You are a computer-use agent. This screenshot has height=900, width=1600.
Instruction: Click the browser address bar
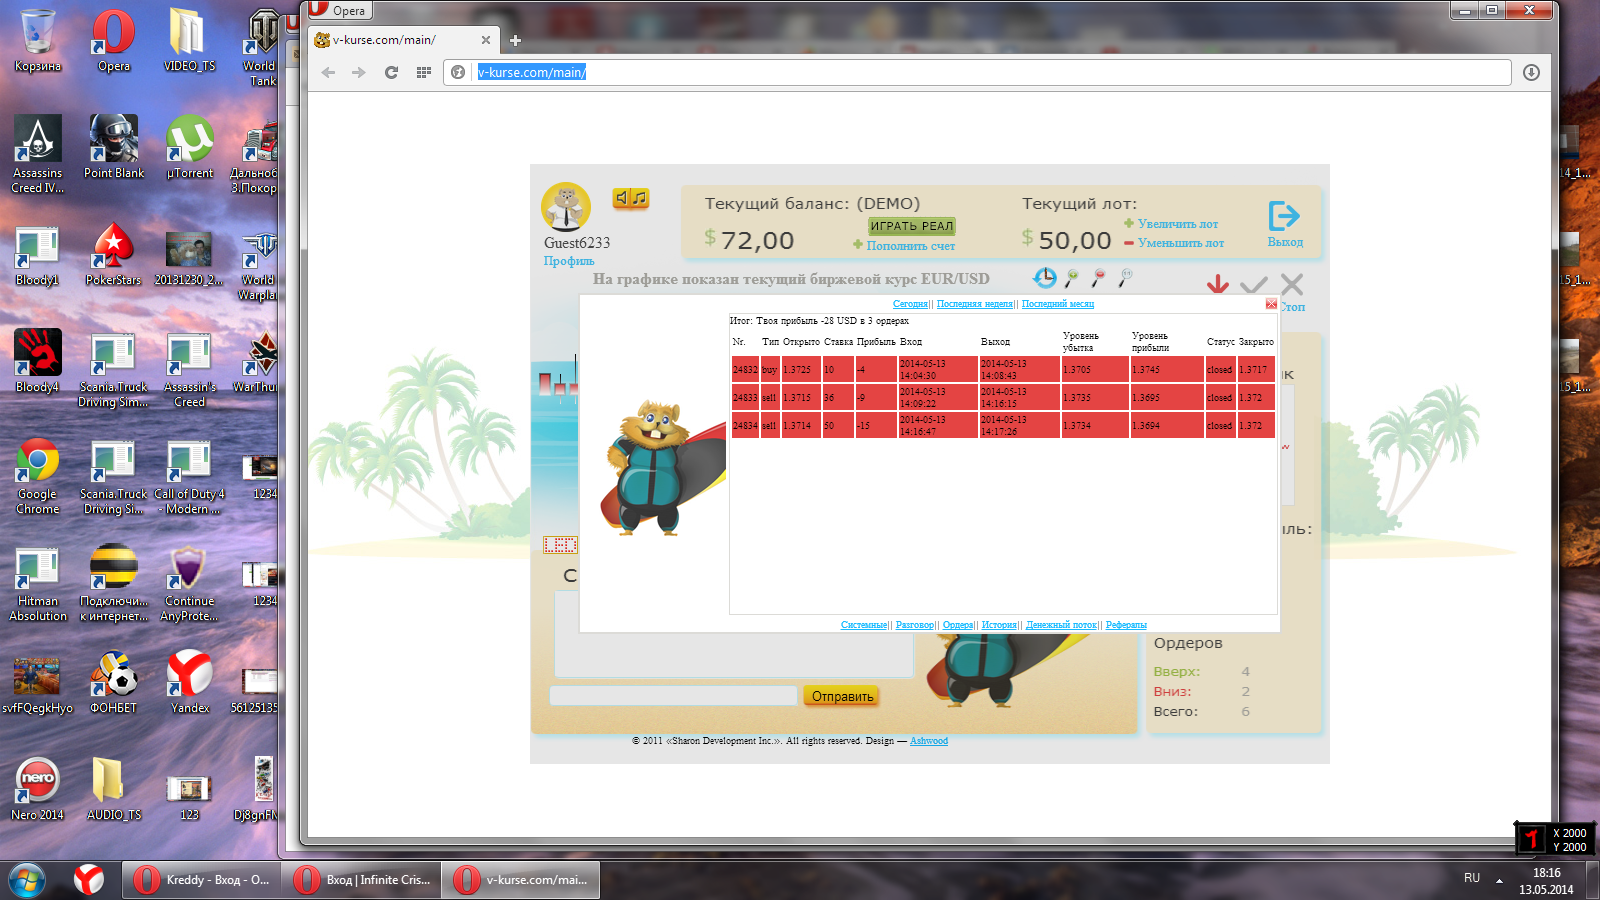(976, 72)
